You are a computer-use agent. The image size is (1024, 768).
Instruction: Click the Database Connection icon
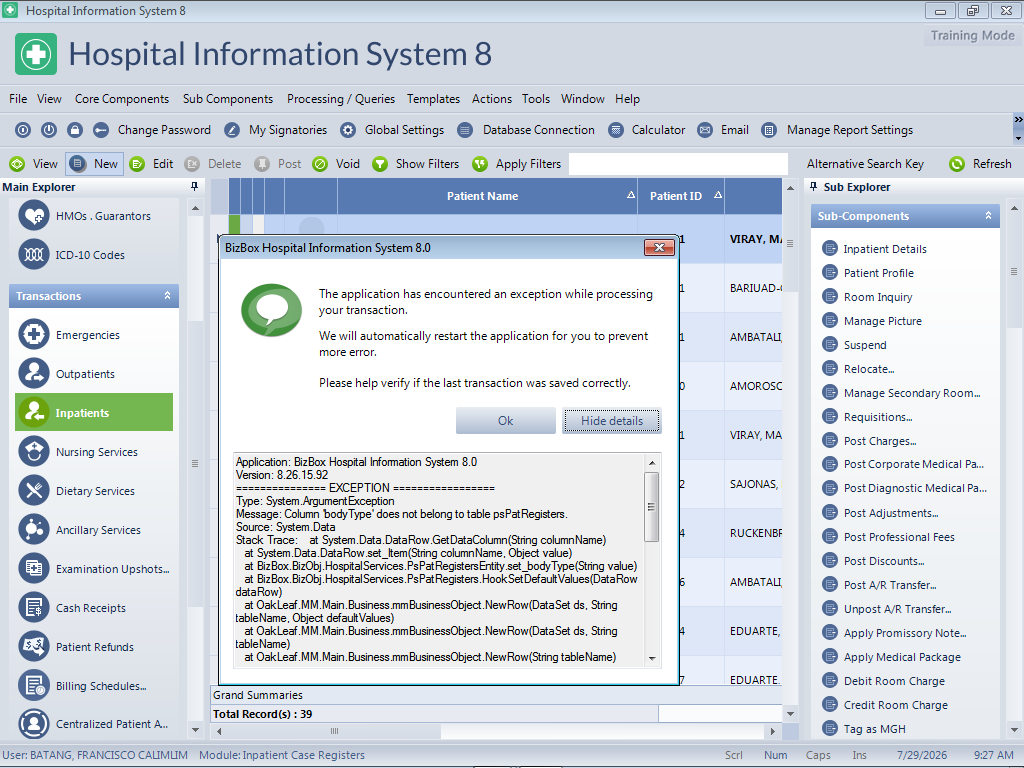(x=465, y=130)
